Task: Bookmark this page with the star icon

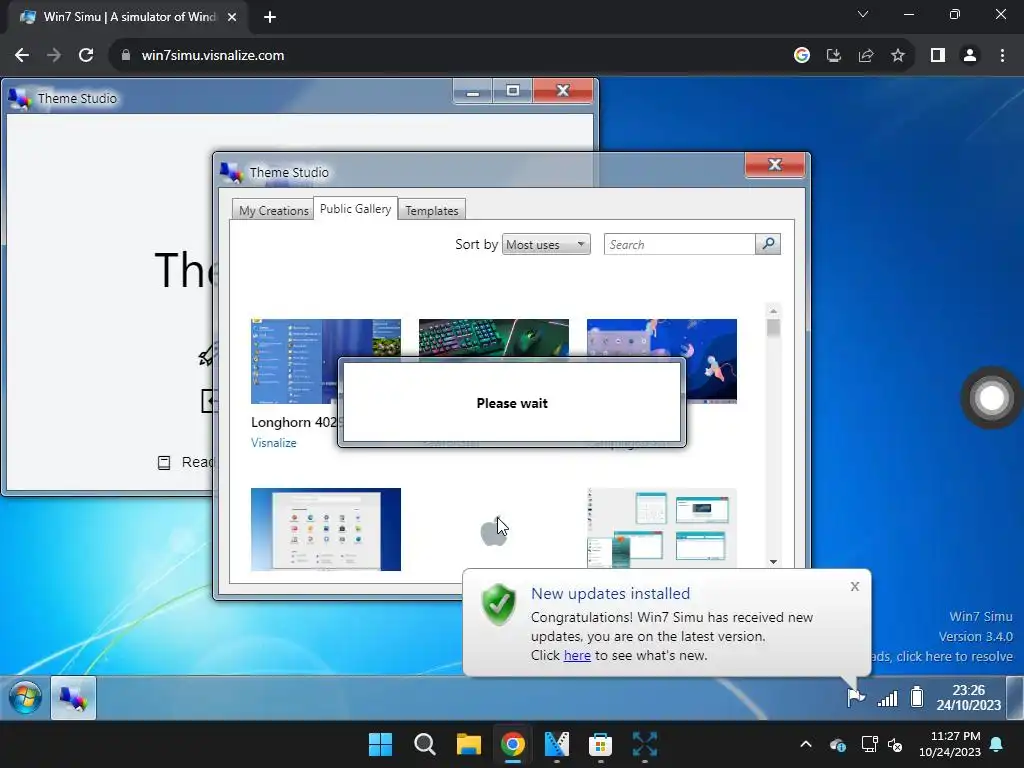Action: coord(898,56)
